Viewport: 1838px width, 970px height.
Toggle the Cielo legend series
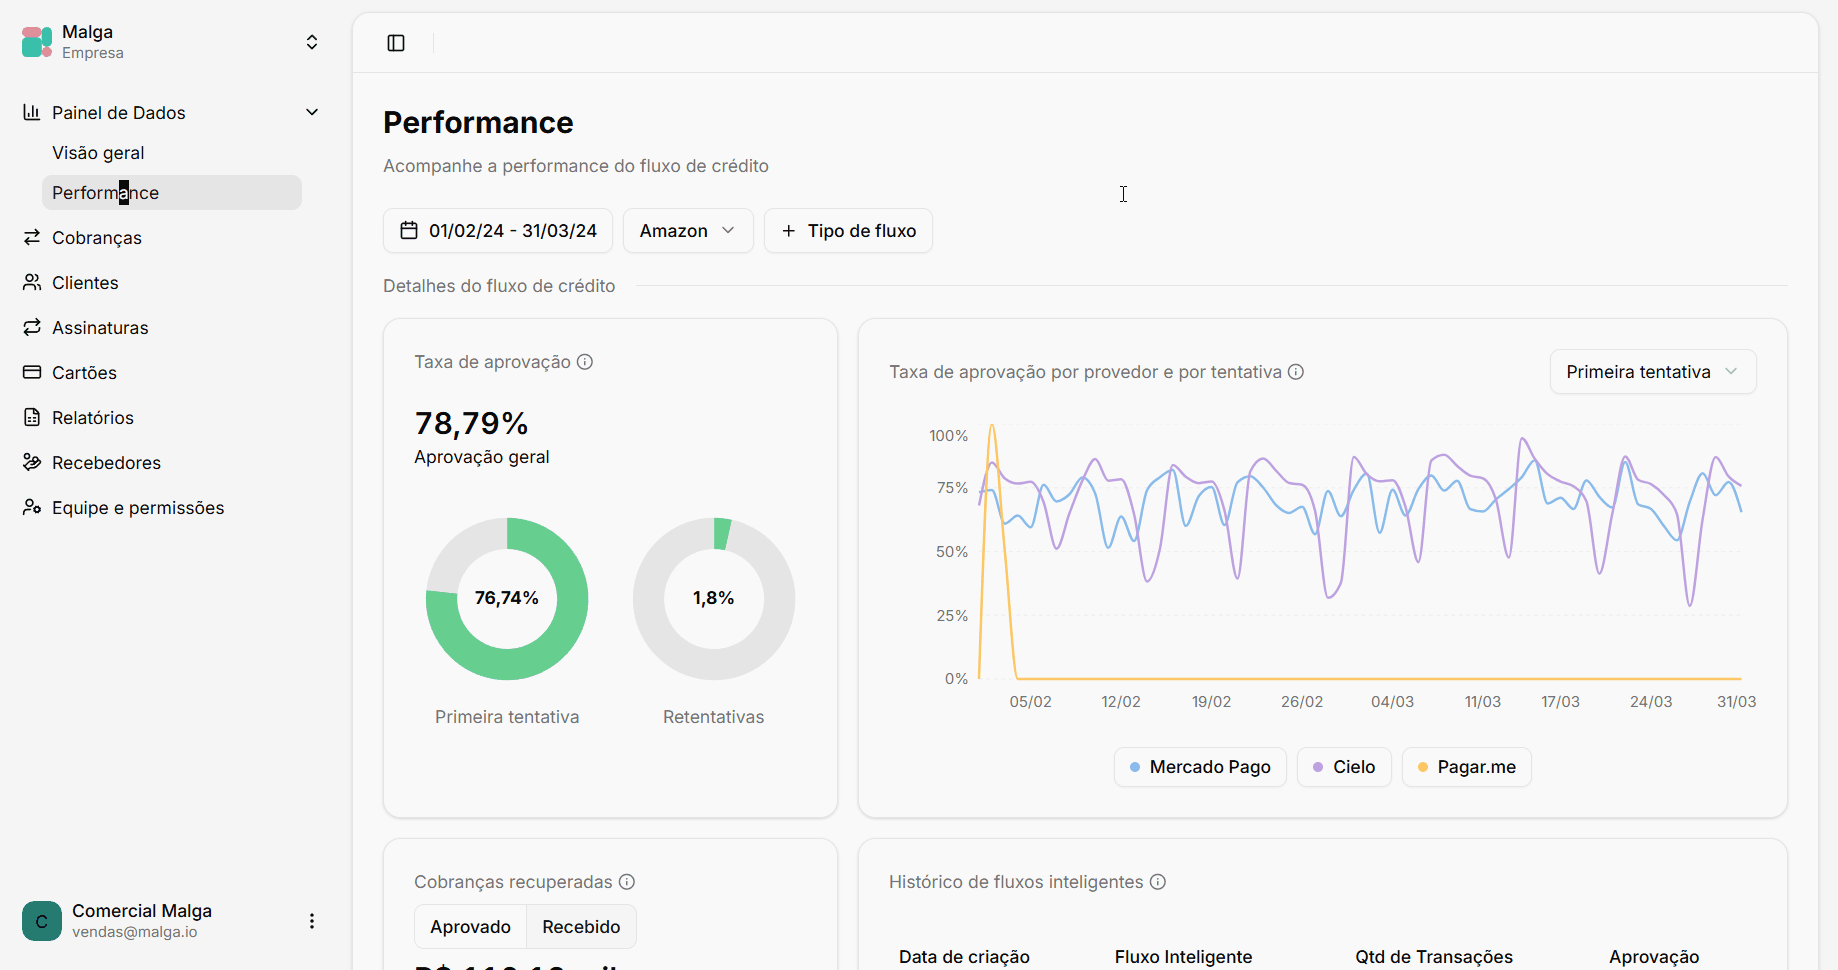point(1344,767)
